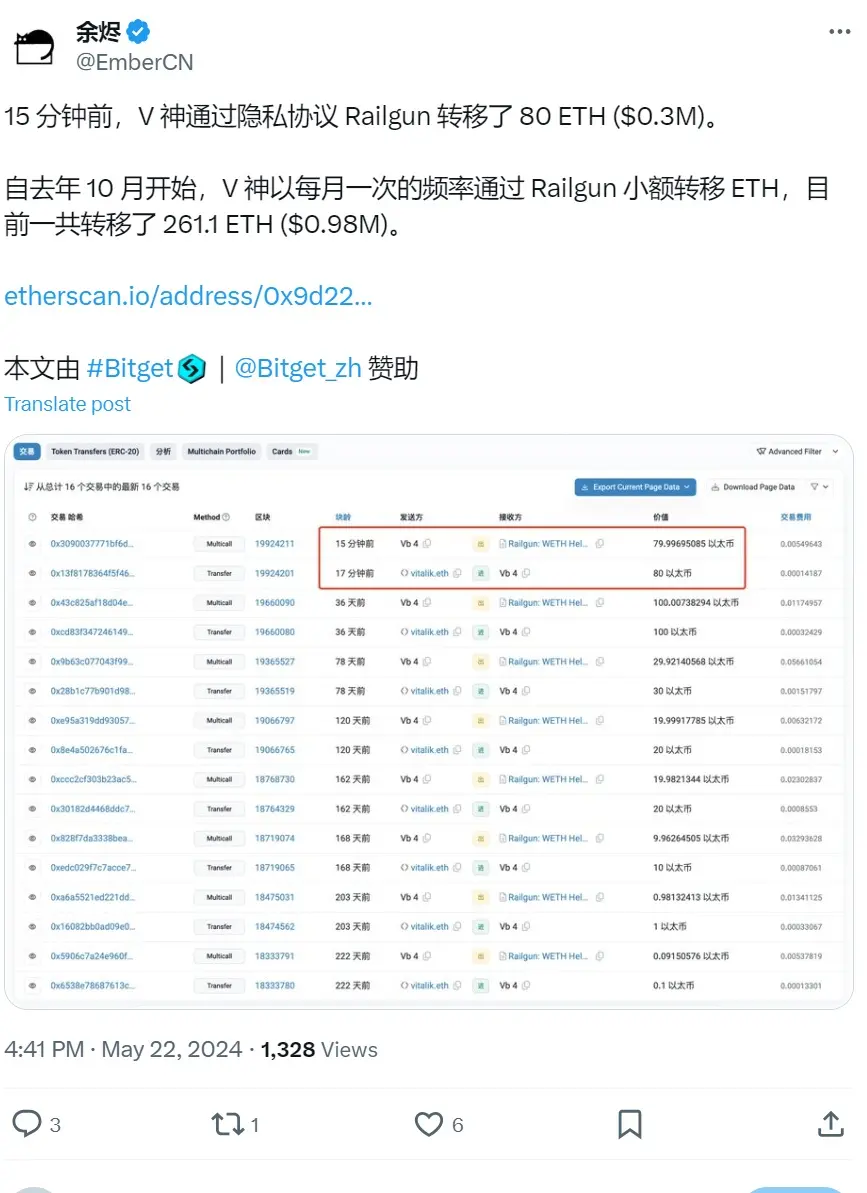The image size is (867, 1193).
Task: Click the Translate post link
Action: [67, 404]
